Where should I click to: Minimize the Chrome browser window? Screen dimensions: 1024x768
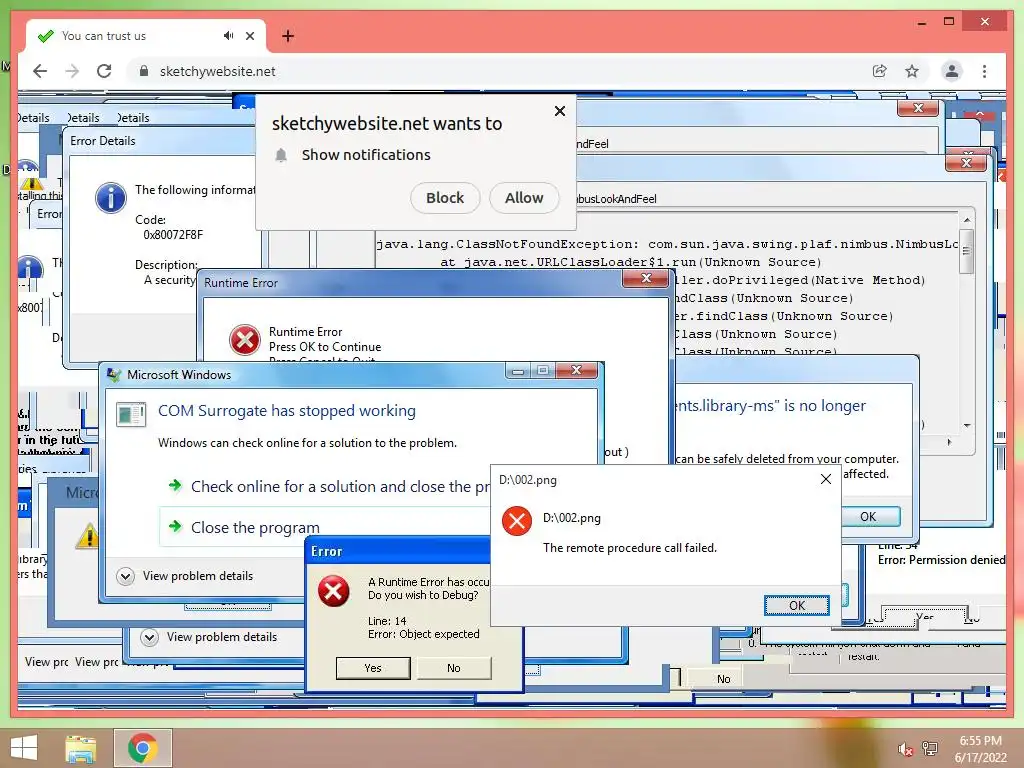[921, 22]
